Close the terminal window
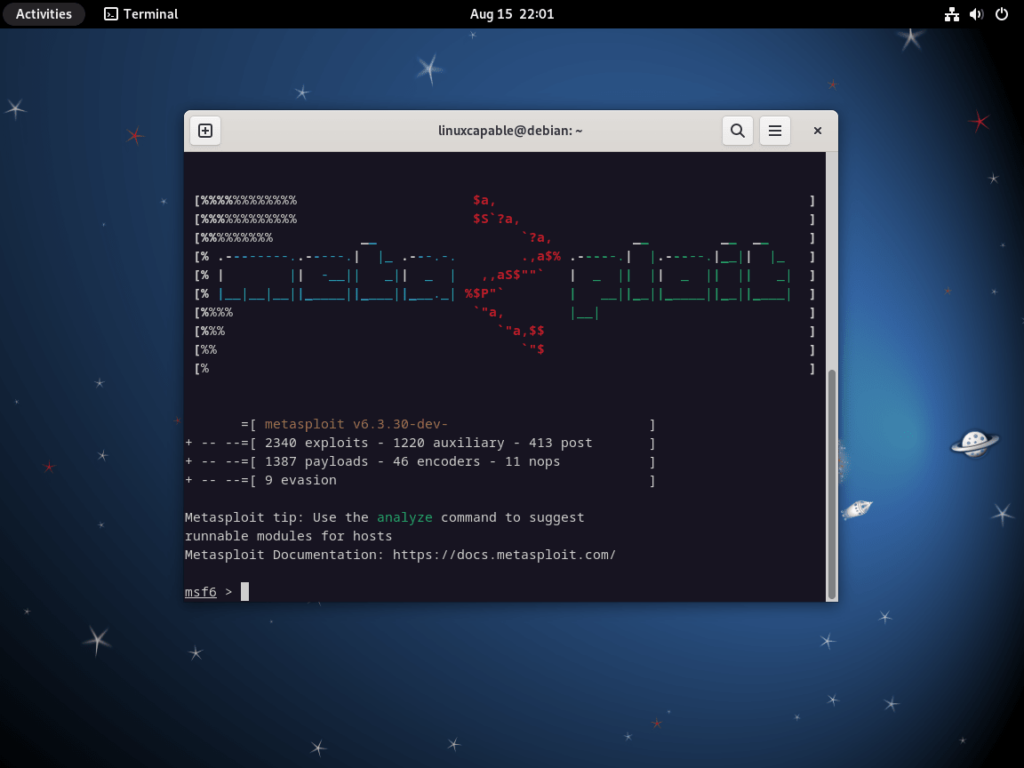 point(817,131)
